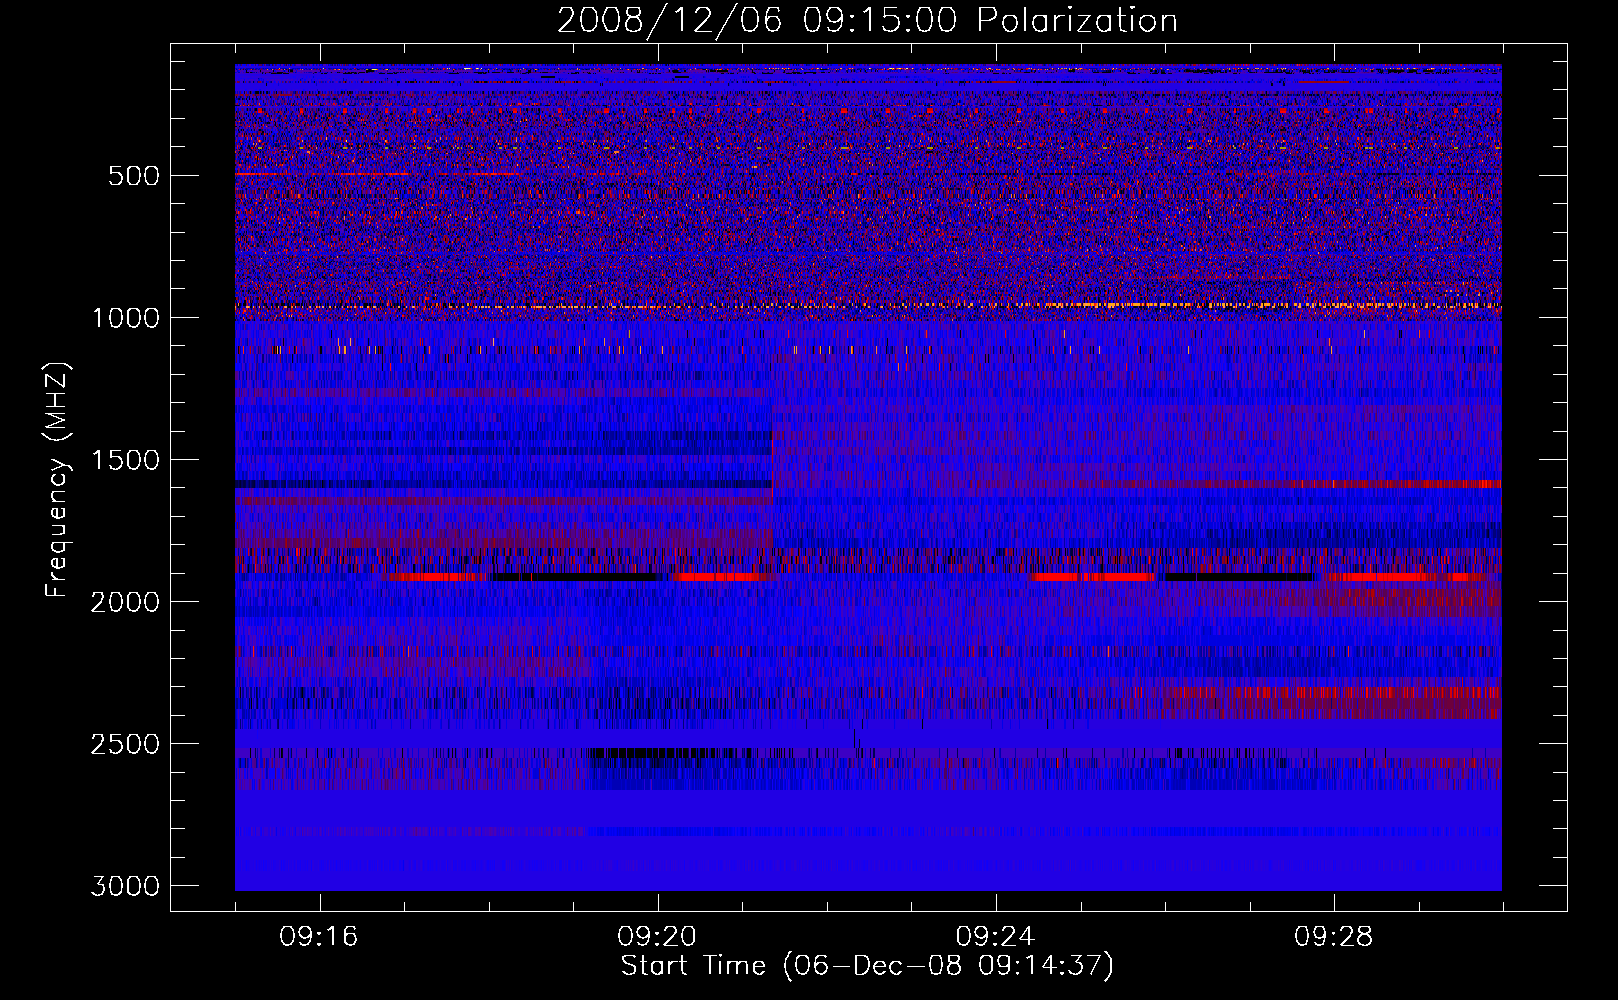Click the 09:28 time tick label
The image size is (1618, 1000).
(1334, 937)
